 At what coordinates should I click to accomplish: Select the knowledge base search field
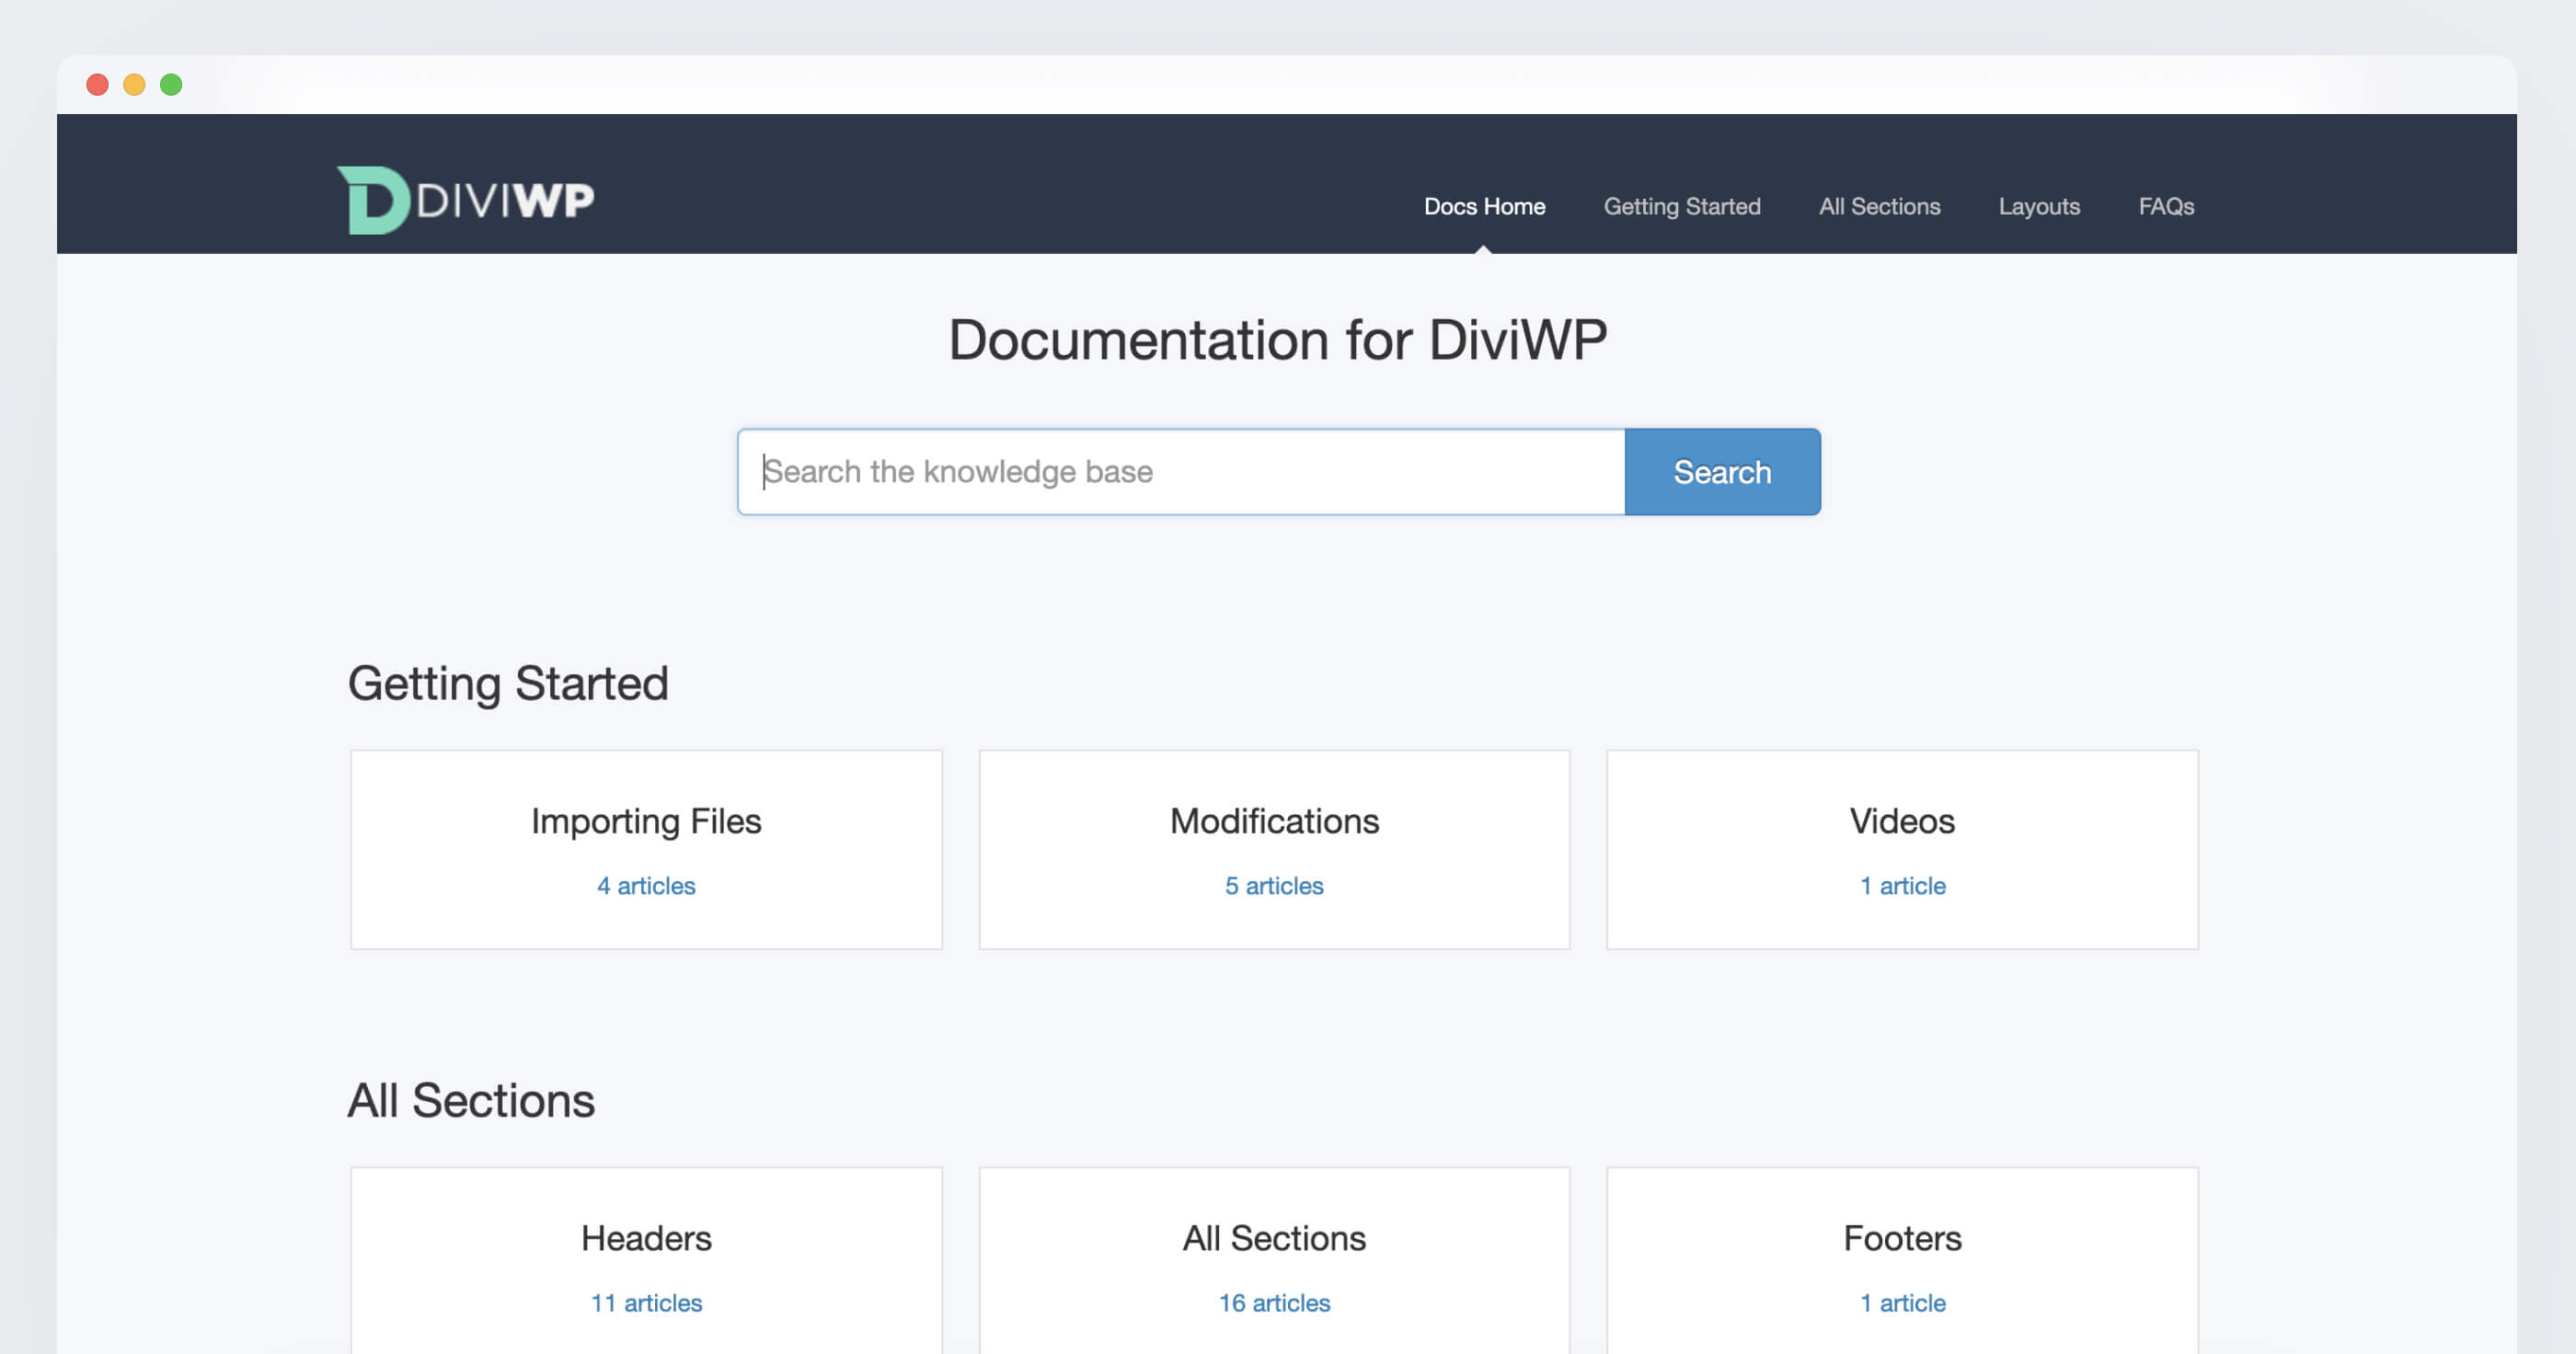[1182, 472]
